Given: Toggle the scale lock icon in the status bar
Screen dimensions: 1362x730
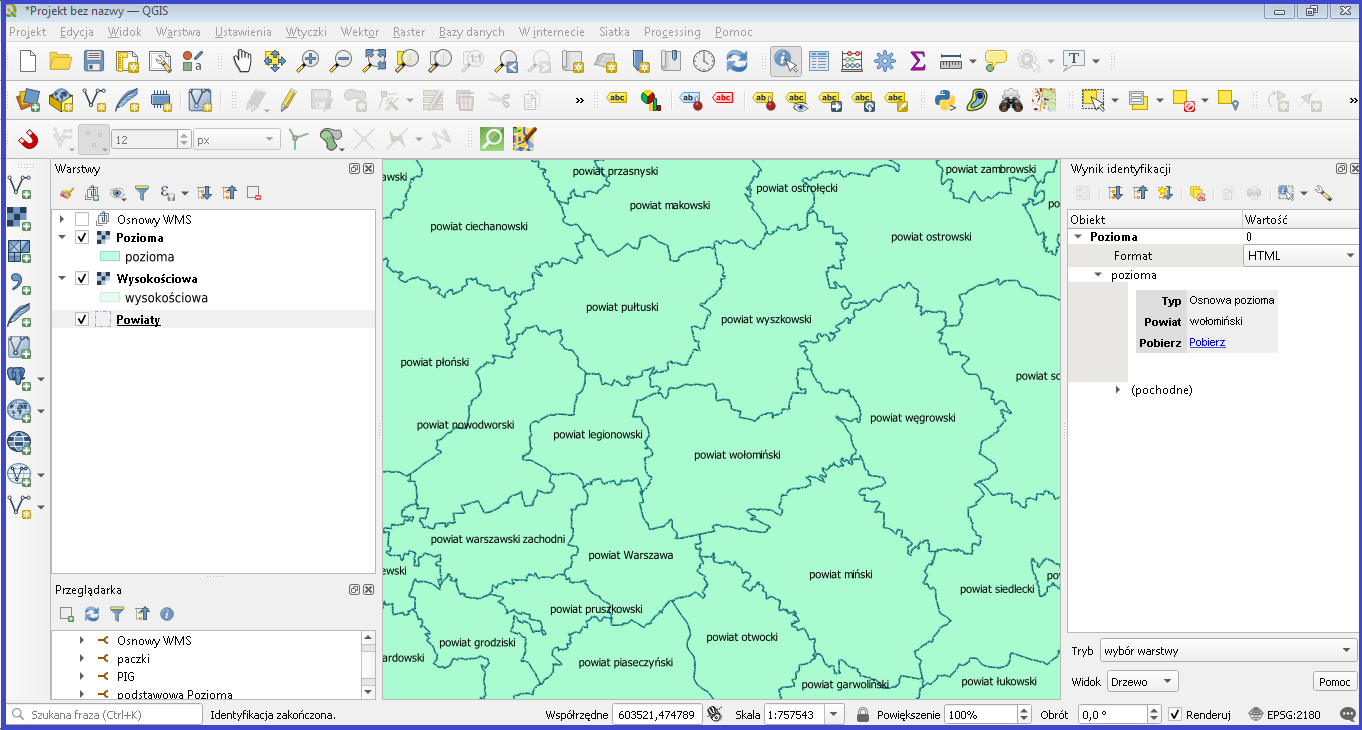Looking at the screenshot, I should coord(862,715).
